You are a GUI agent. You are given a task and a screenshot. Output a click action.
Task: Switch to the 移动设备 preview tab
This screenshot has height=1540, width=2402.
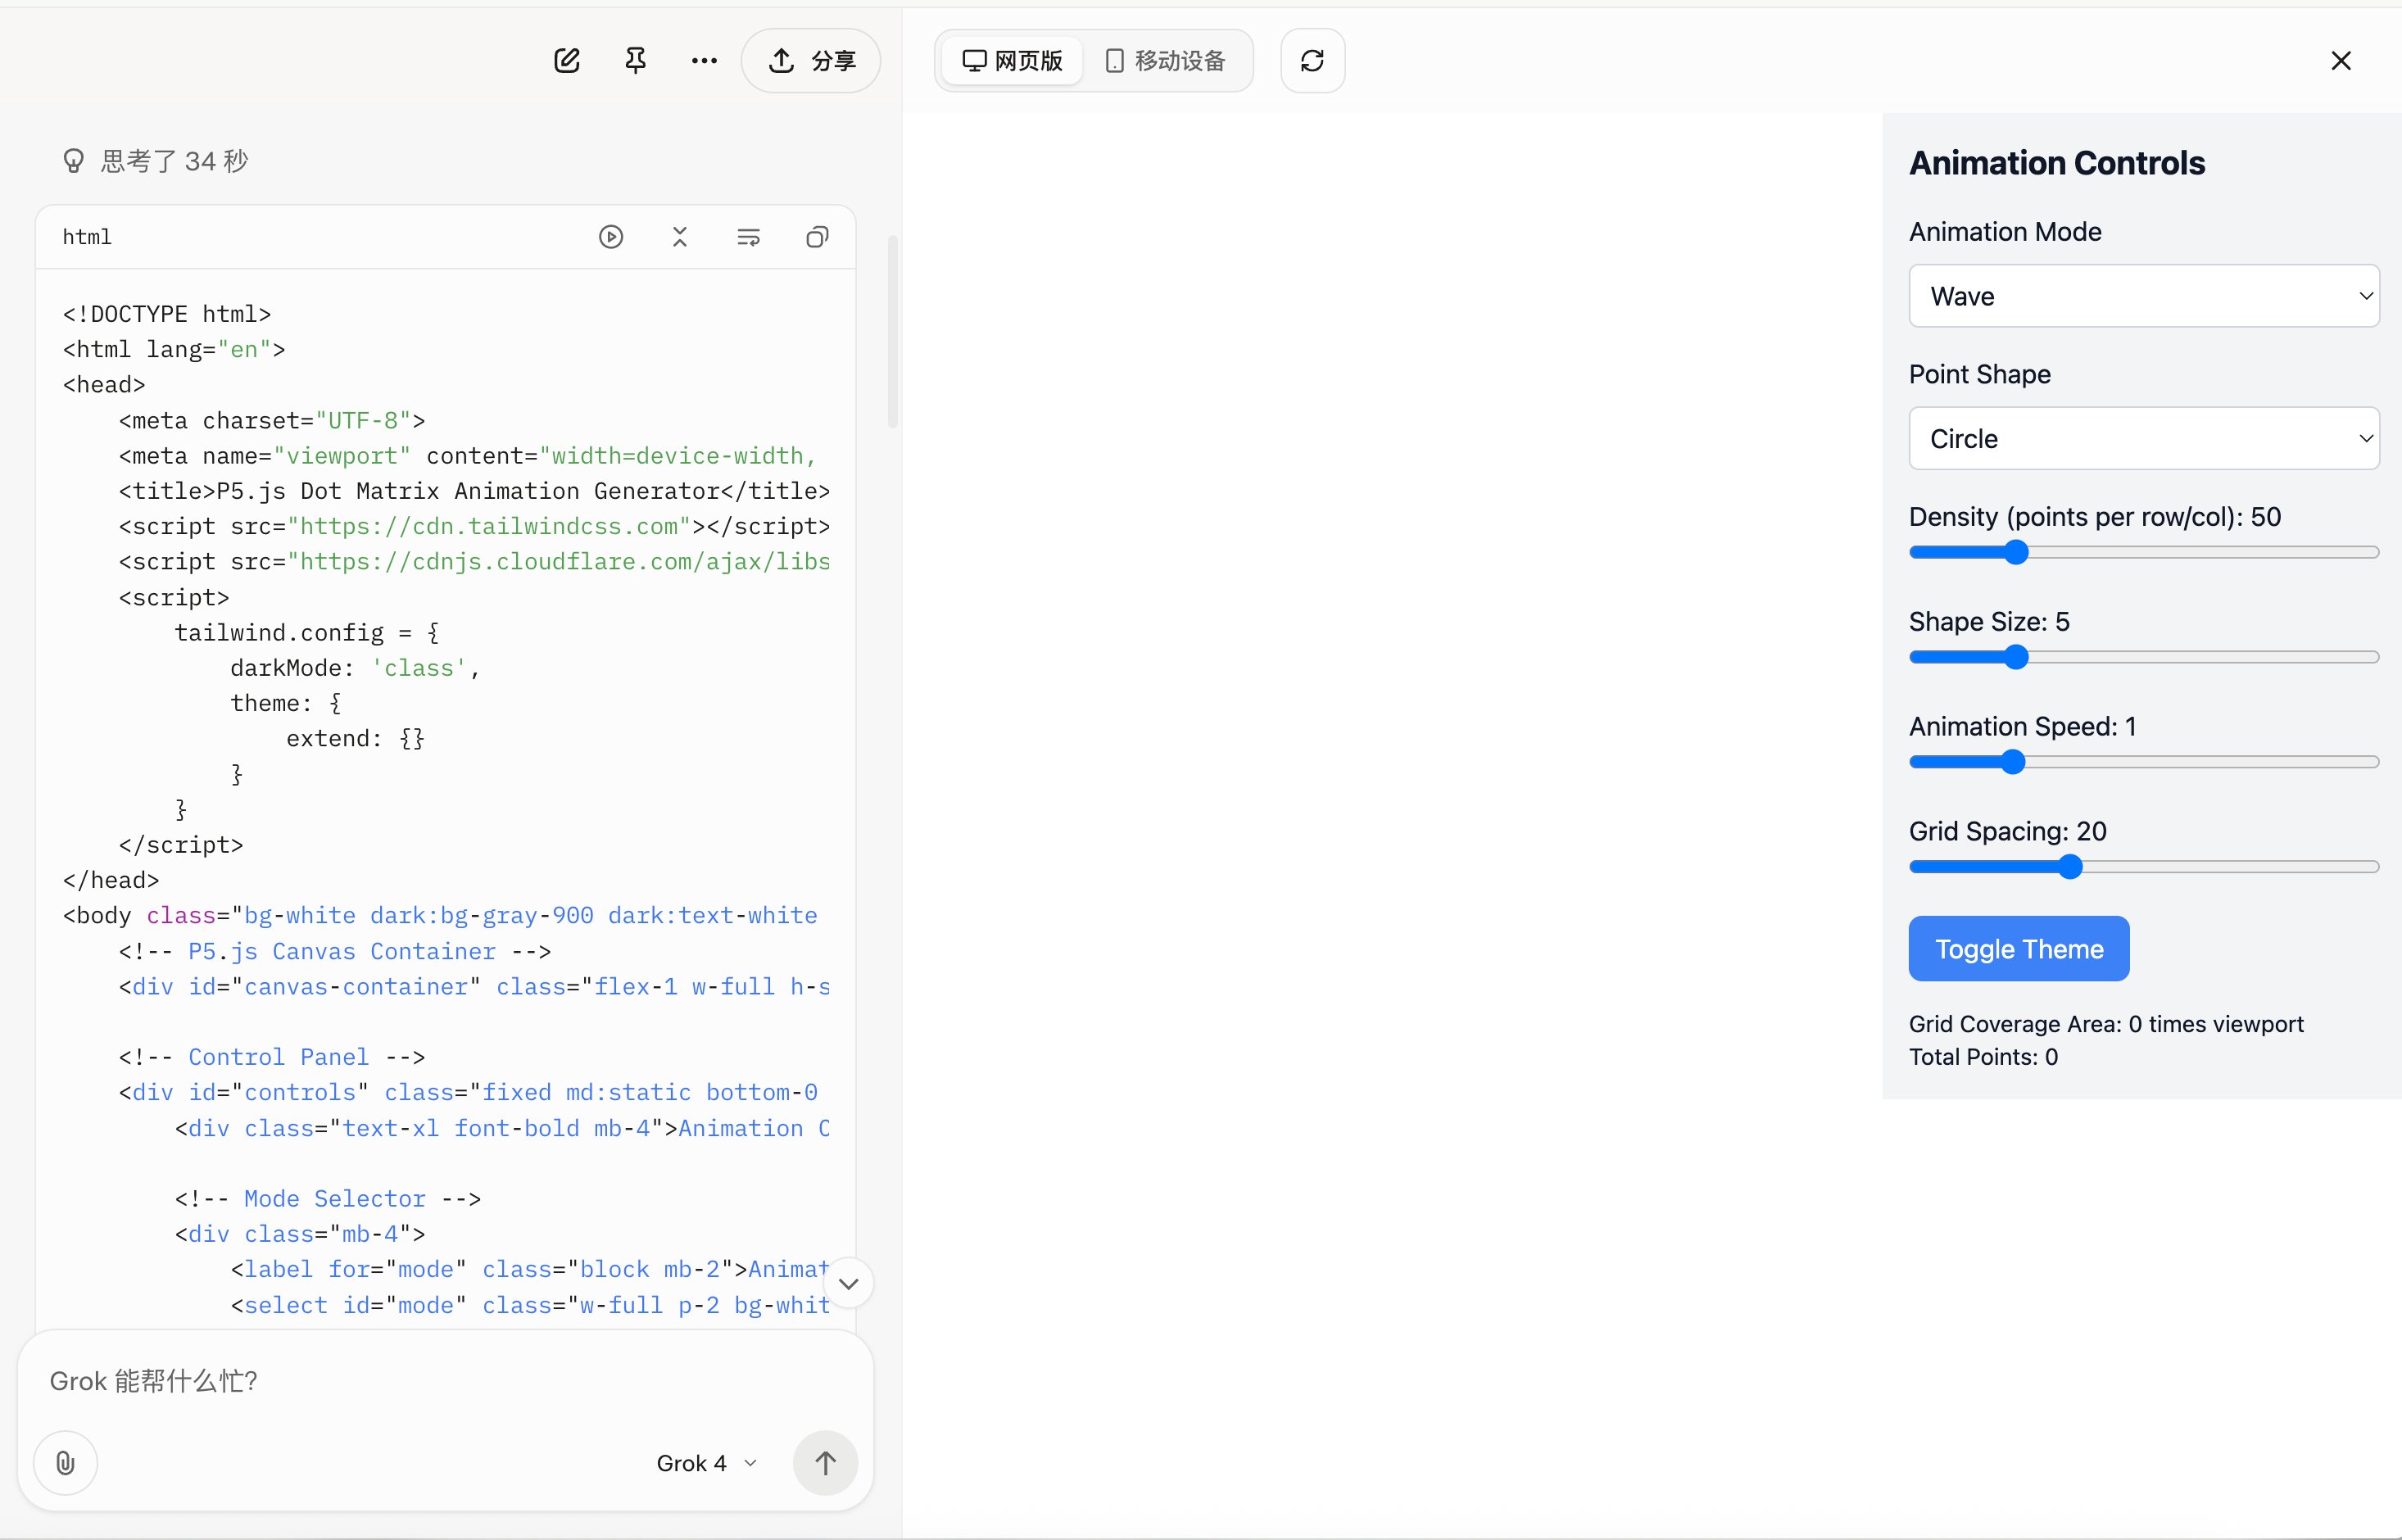point(1166,61)
